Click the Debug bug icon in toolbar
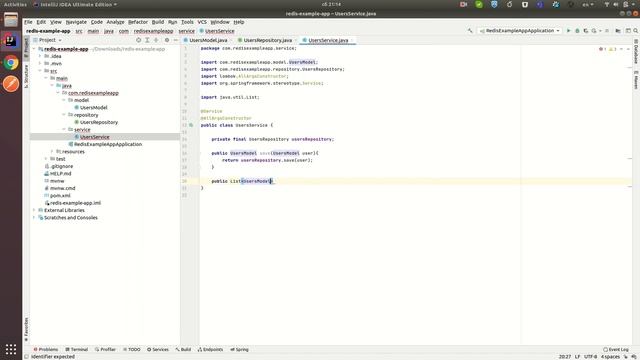 point(577,31)
